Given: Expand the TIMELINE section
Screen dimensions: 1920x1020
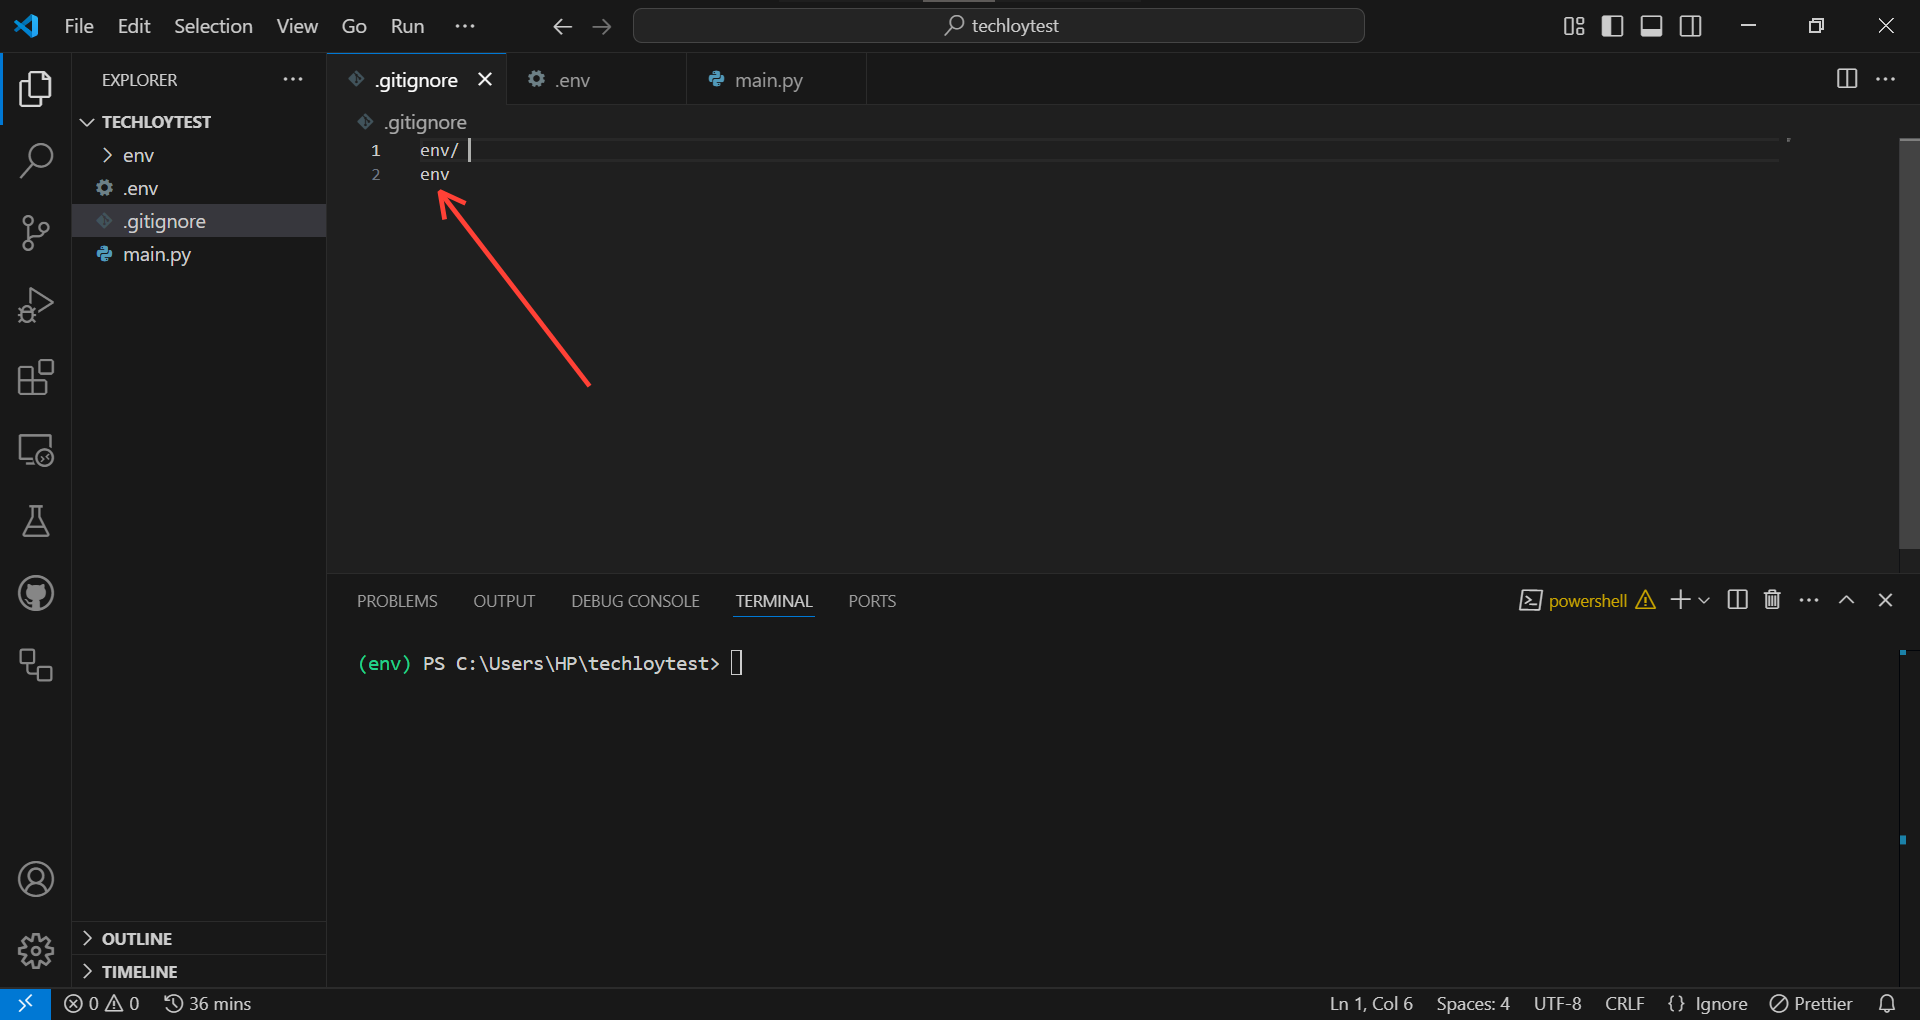Looking at the screenshot, I should tap(199, 971).
